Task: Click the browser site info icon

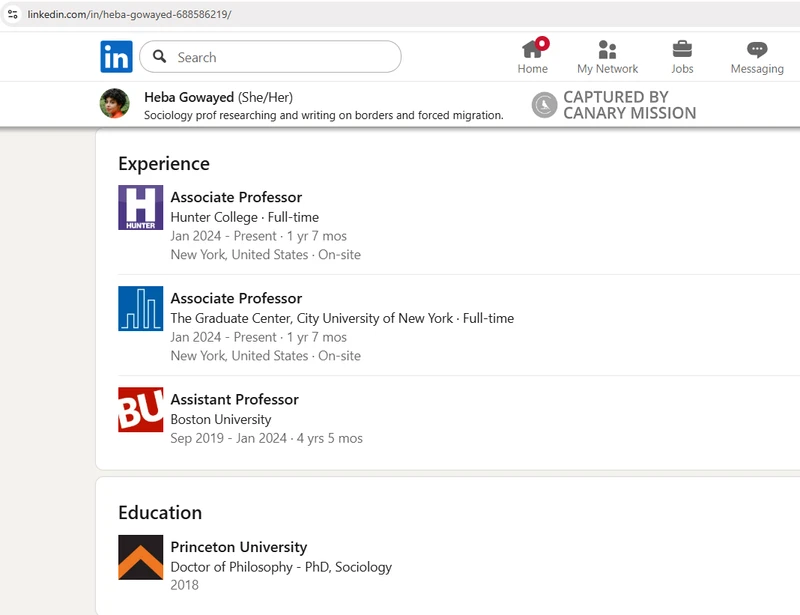Action: click(x=13, y=14)
